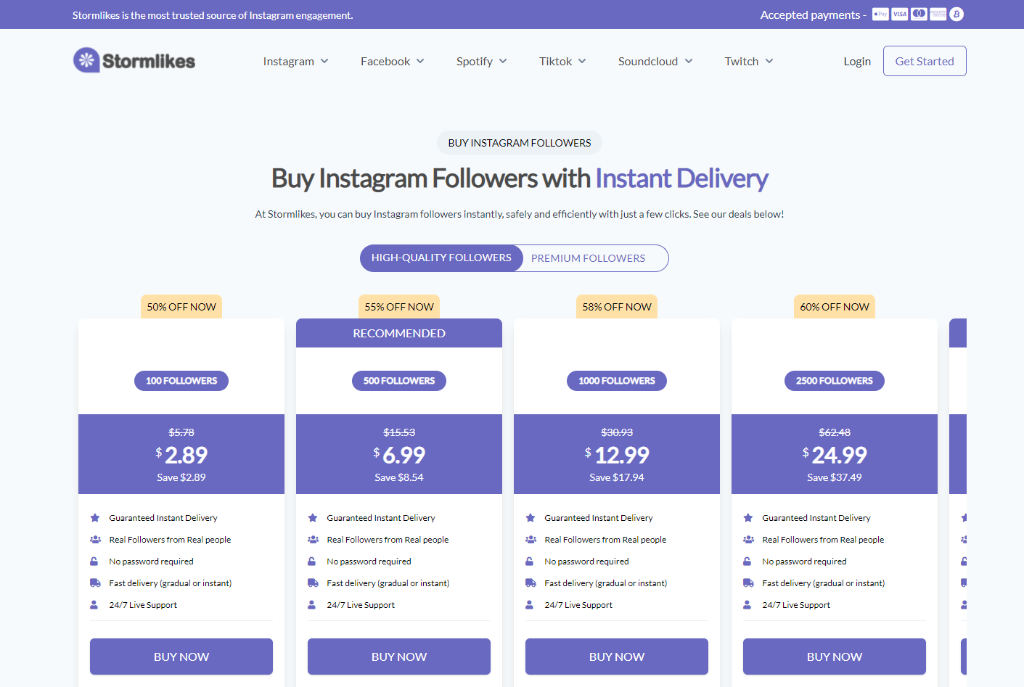The width and height of the screenshot is (1024, 687).
Task: Click lock icon in 1000 Followers card
Action: [x=530, y=561]
